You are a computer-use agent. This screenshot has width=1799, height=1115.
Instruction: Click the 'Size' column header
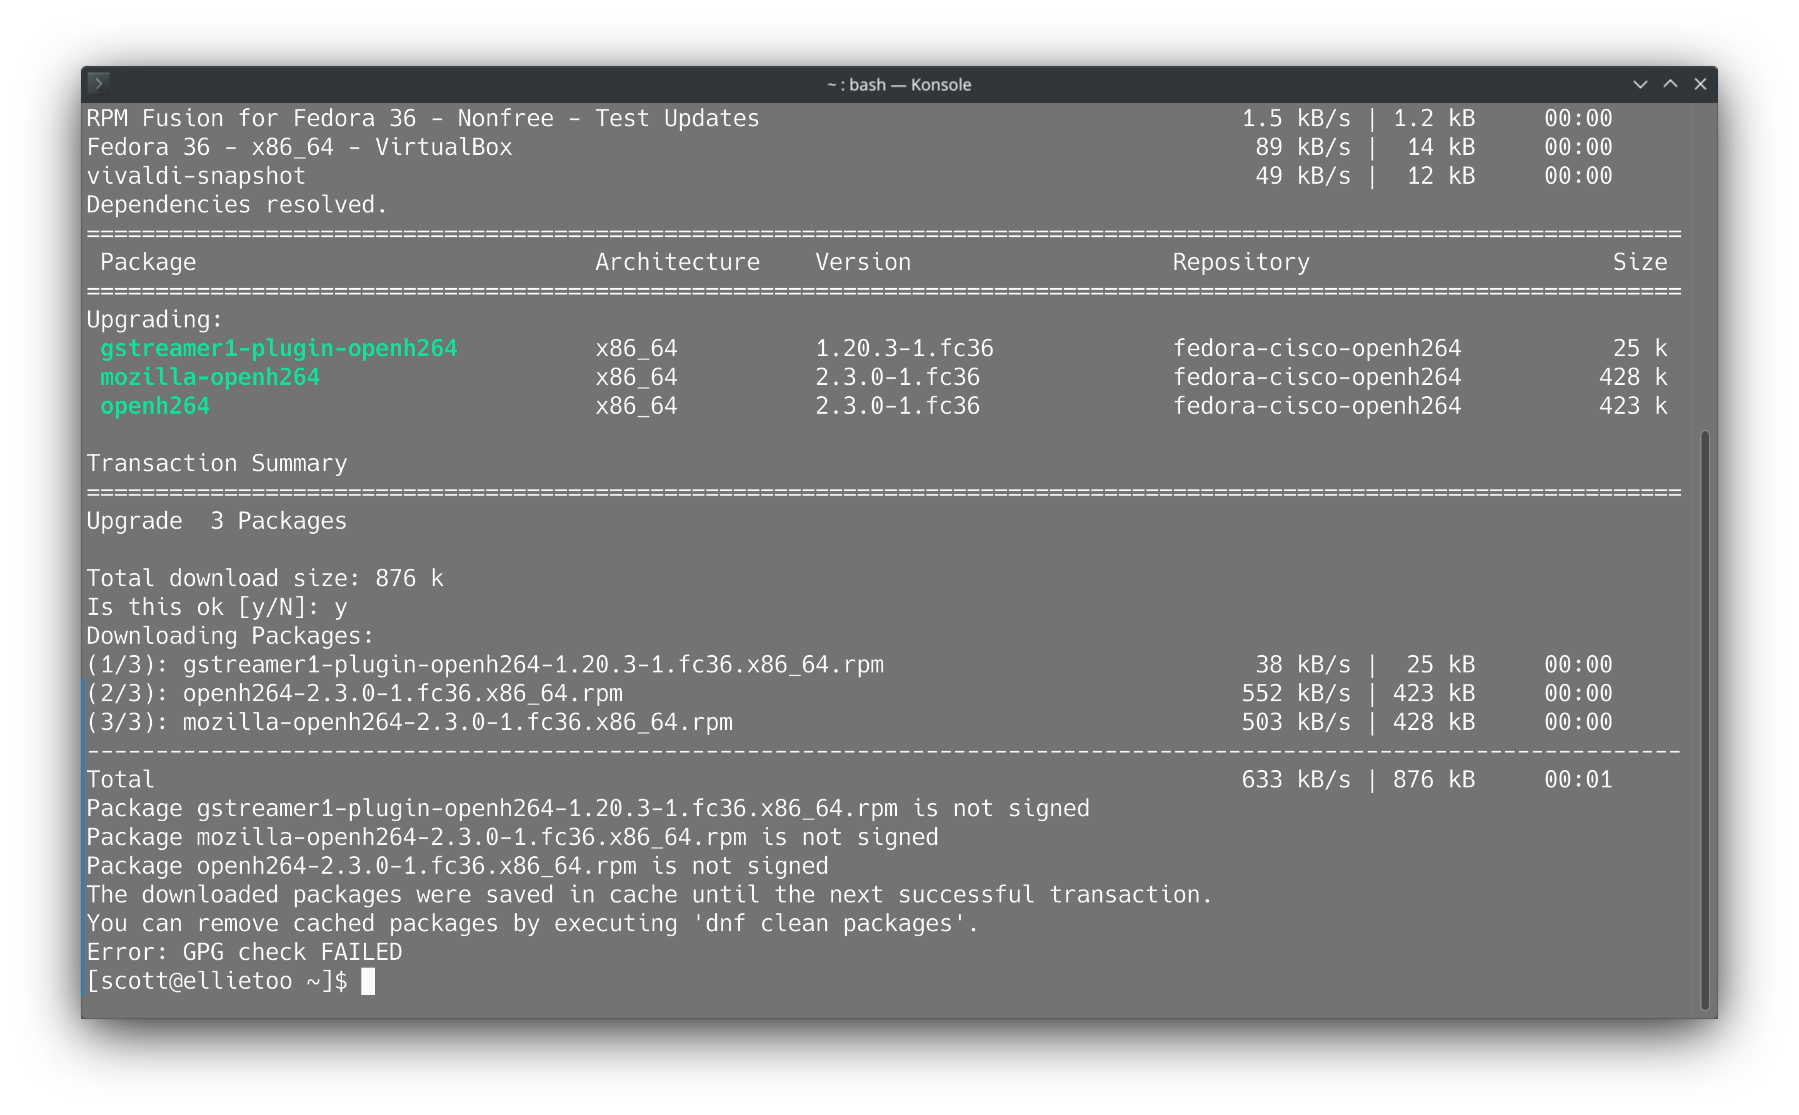pos(1640,262)
